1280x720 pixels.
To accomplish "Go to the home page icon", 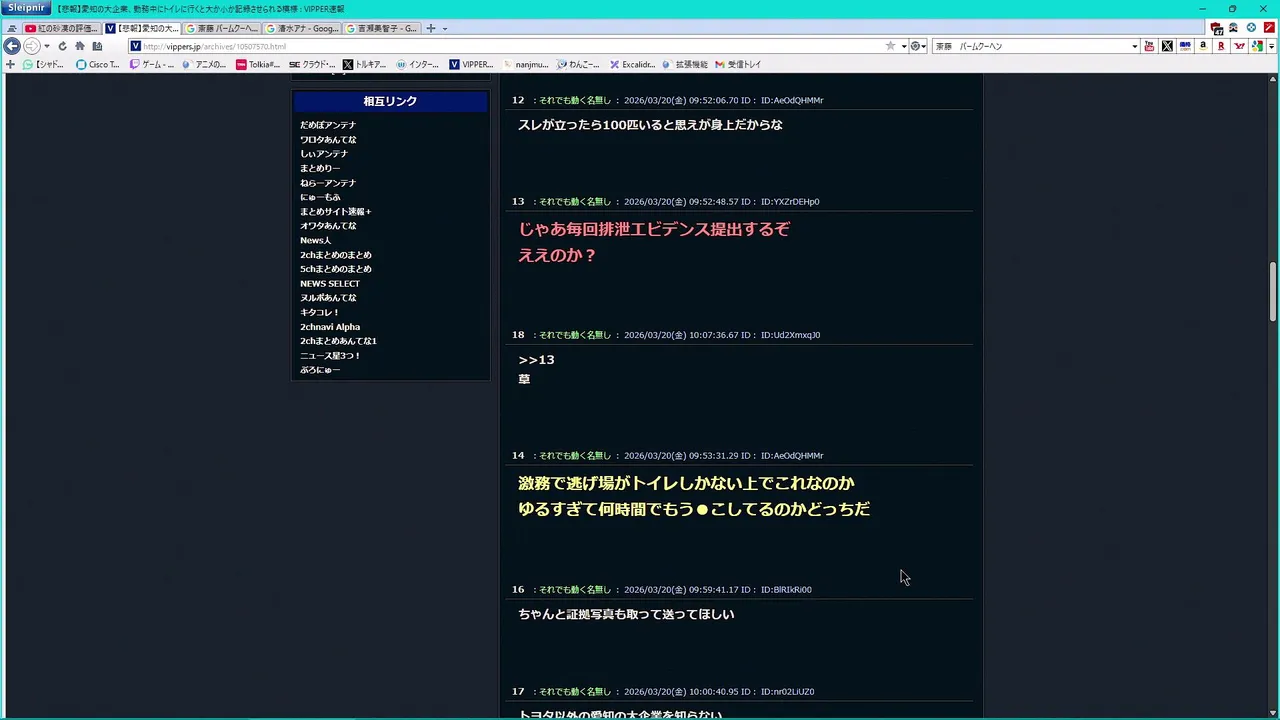I will pyautogui.click(x=79, y=46).
